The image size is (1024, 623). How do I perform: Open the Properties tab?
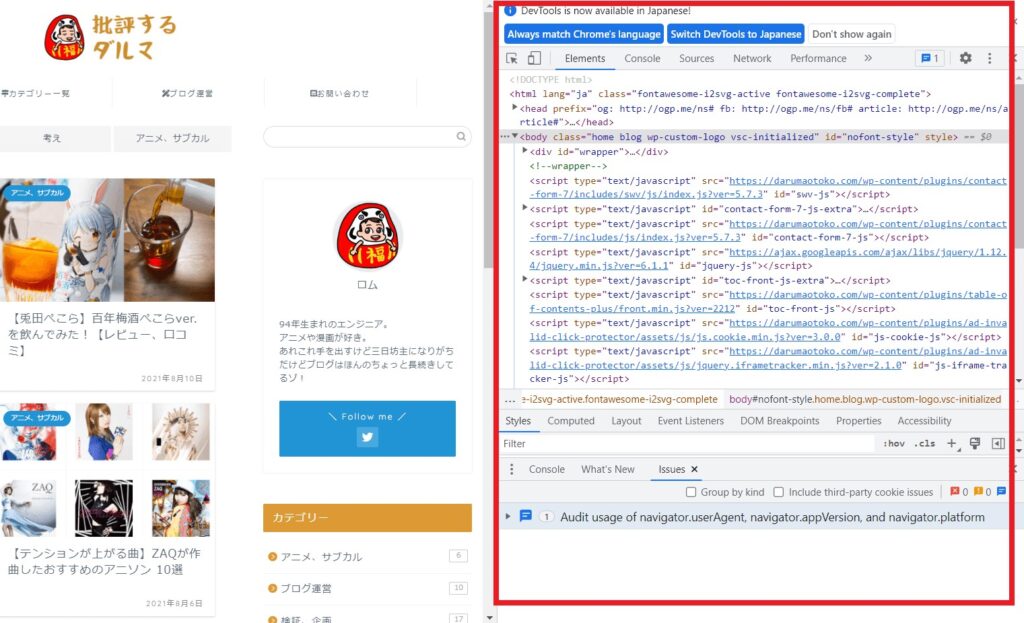[858, 421]
